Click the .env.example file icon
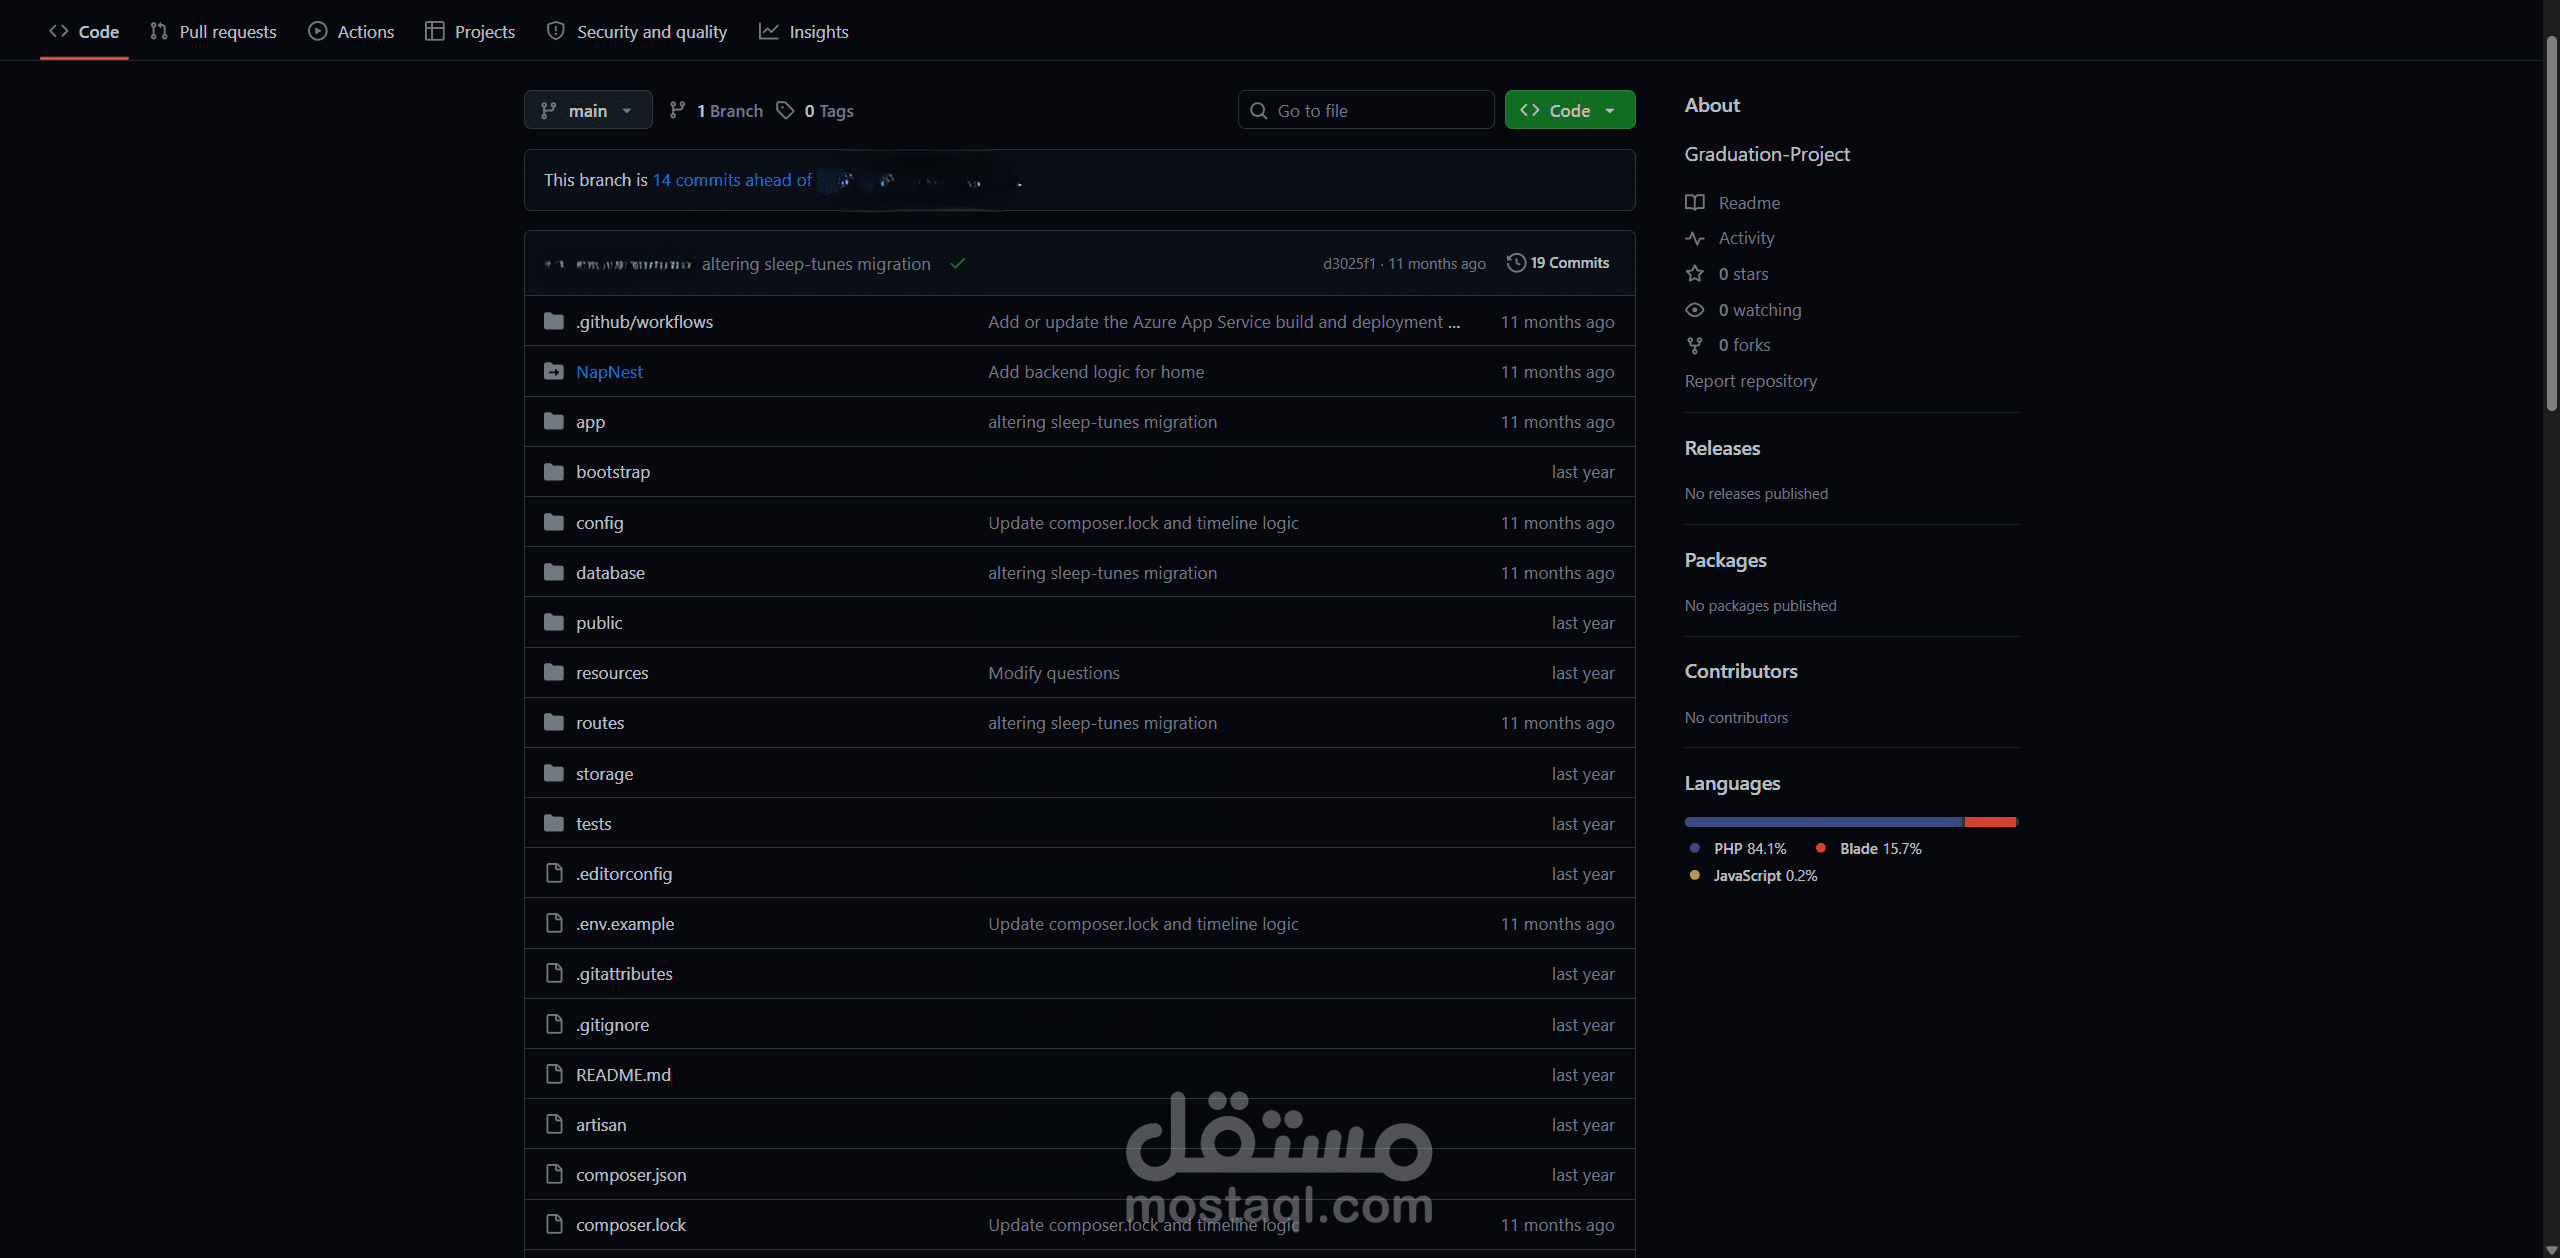 pos(554,923)
